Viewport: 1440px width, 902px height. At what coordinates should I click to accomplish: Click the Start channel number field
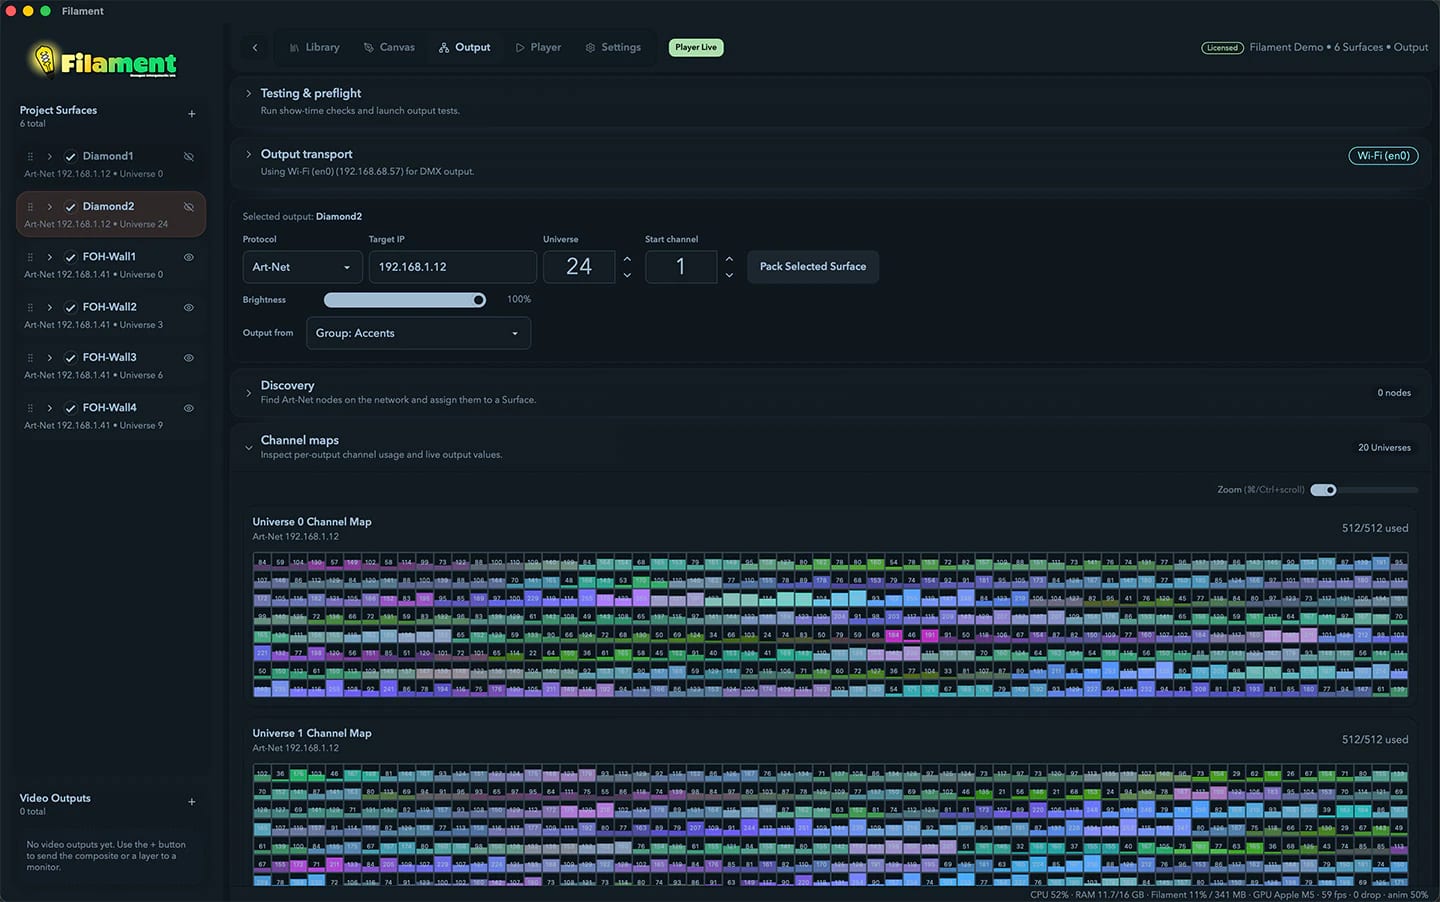click(x=681, y=267)
